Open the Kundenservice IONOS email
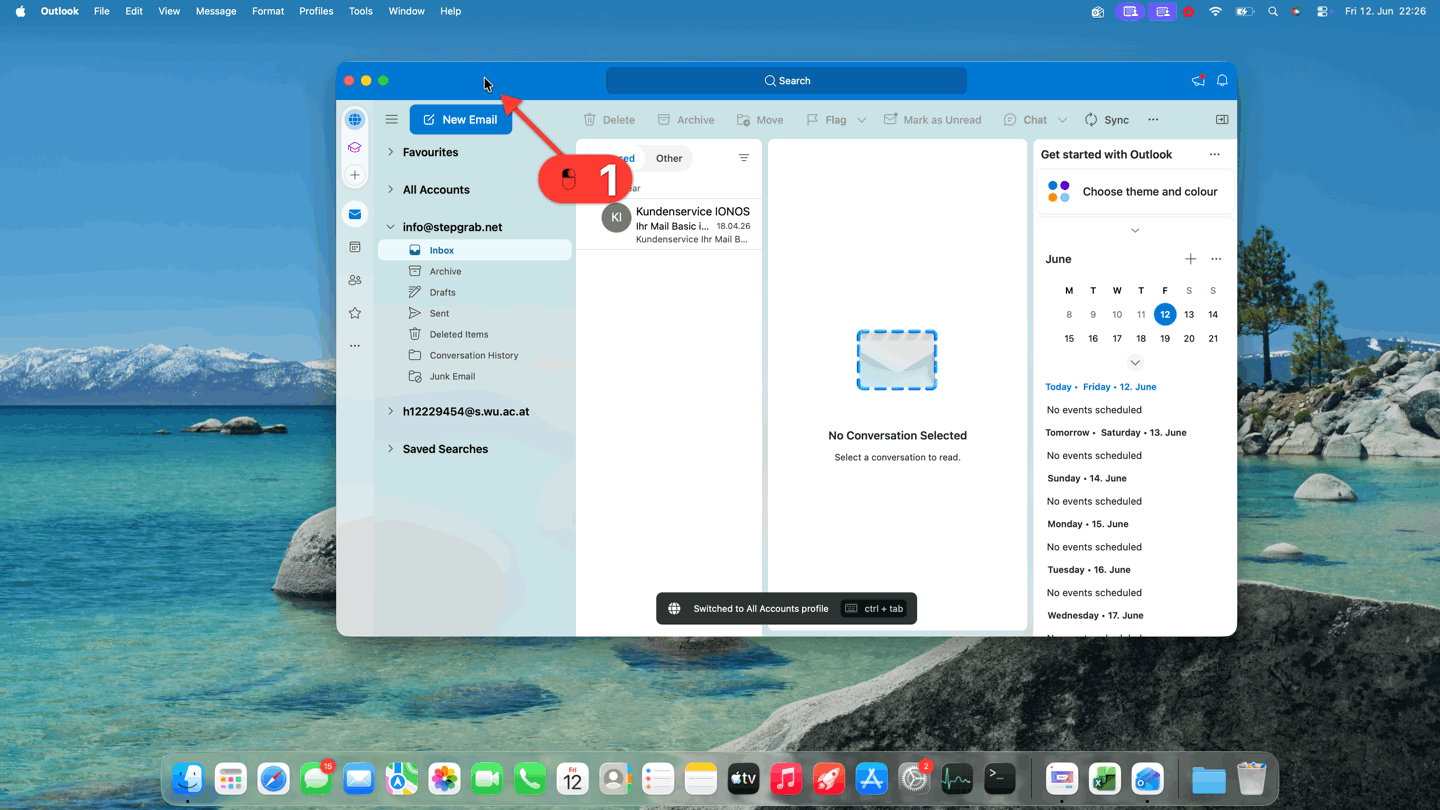The height and width of the screenshot is (810, 1440). click(x=669, y=224)
